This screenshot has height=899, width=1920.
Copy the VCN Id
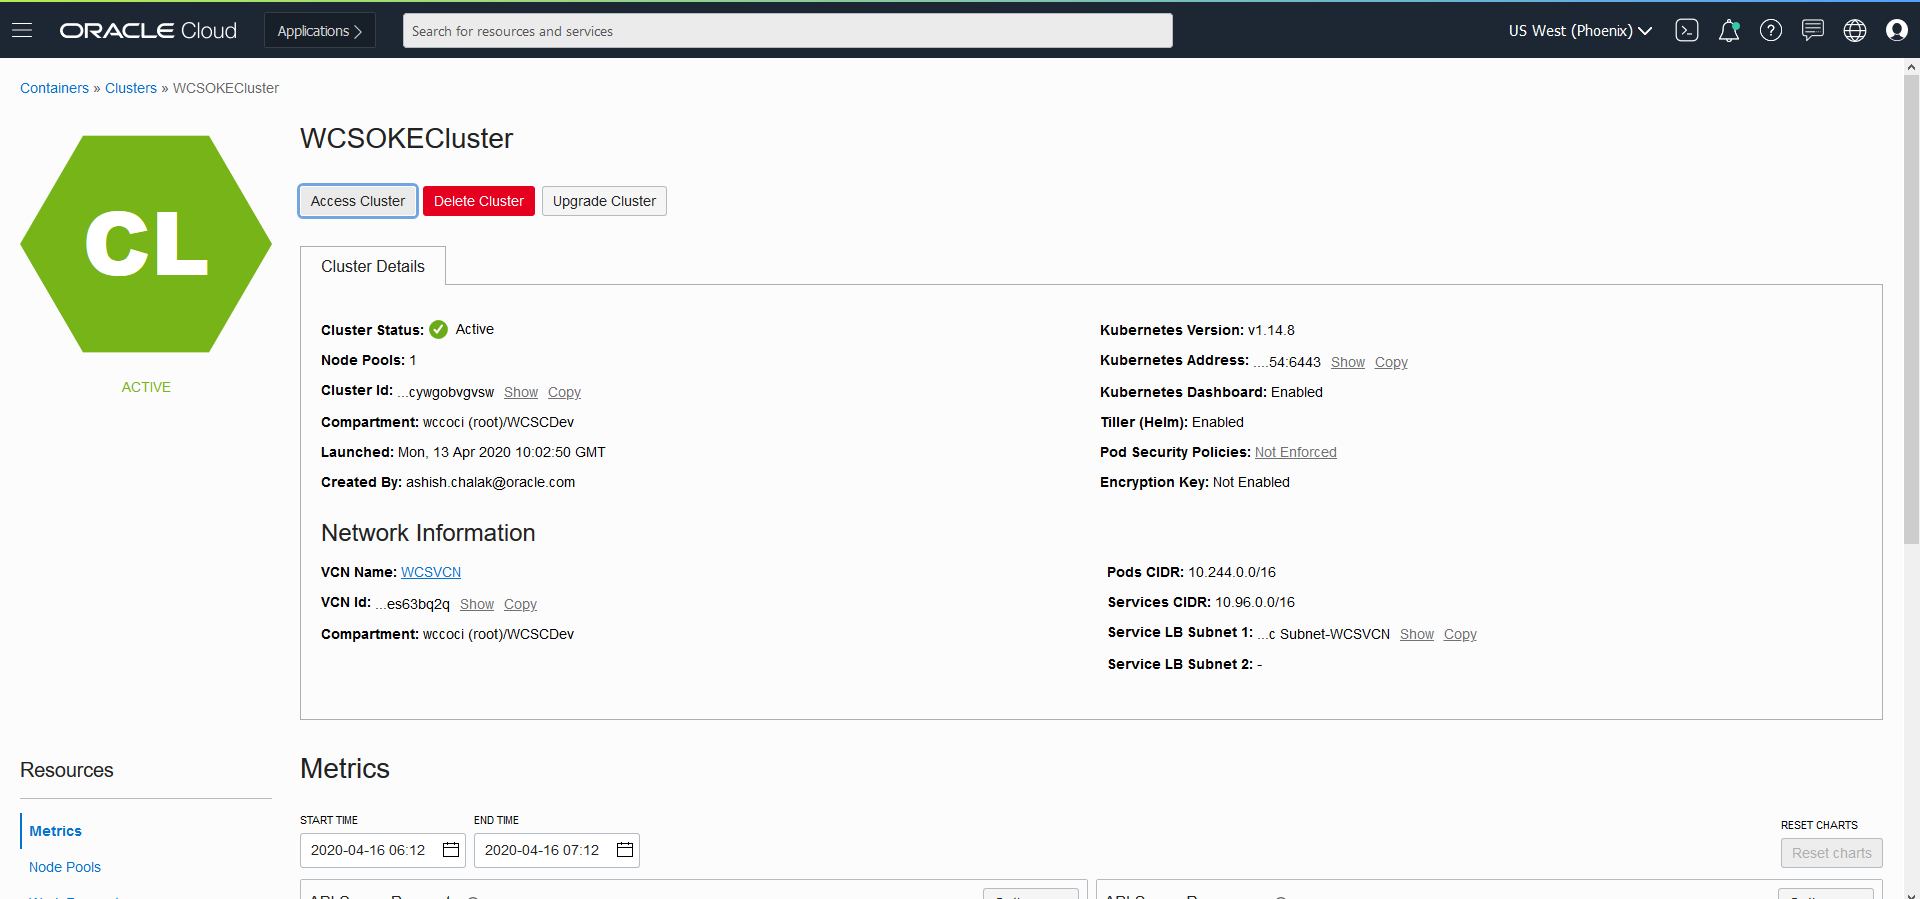point(520,604)
